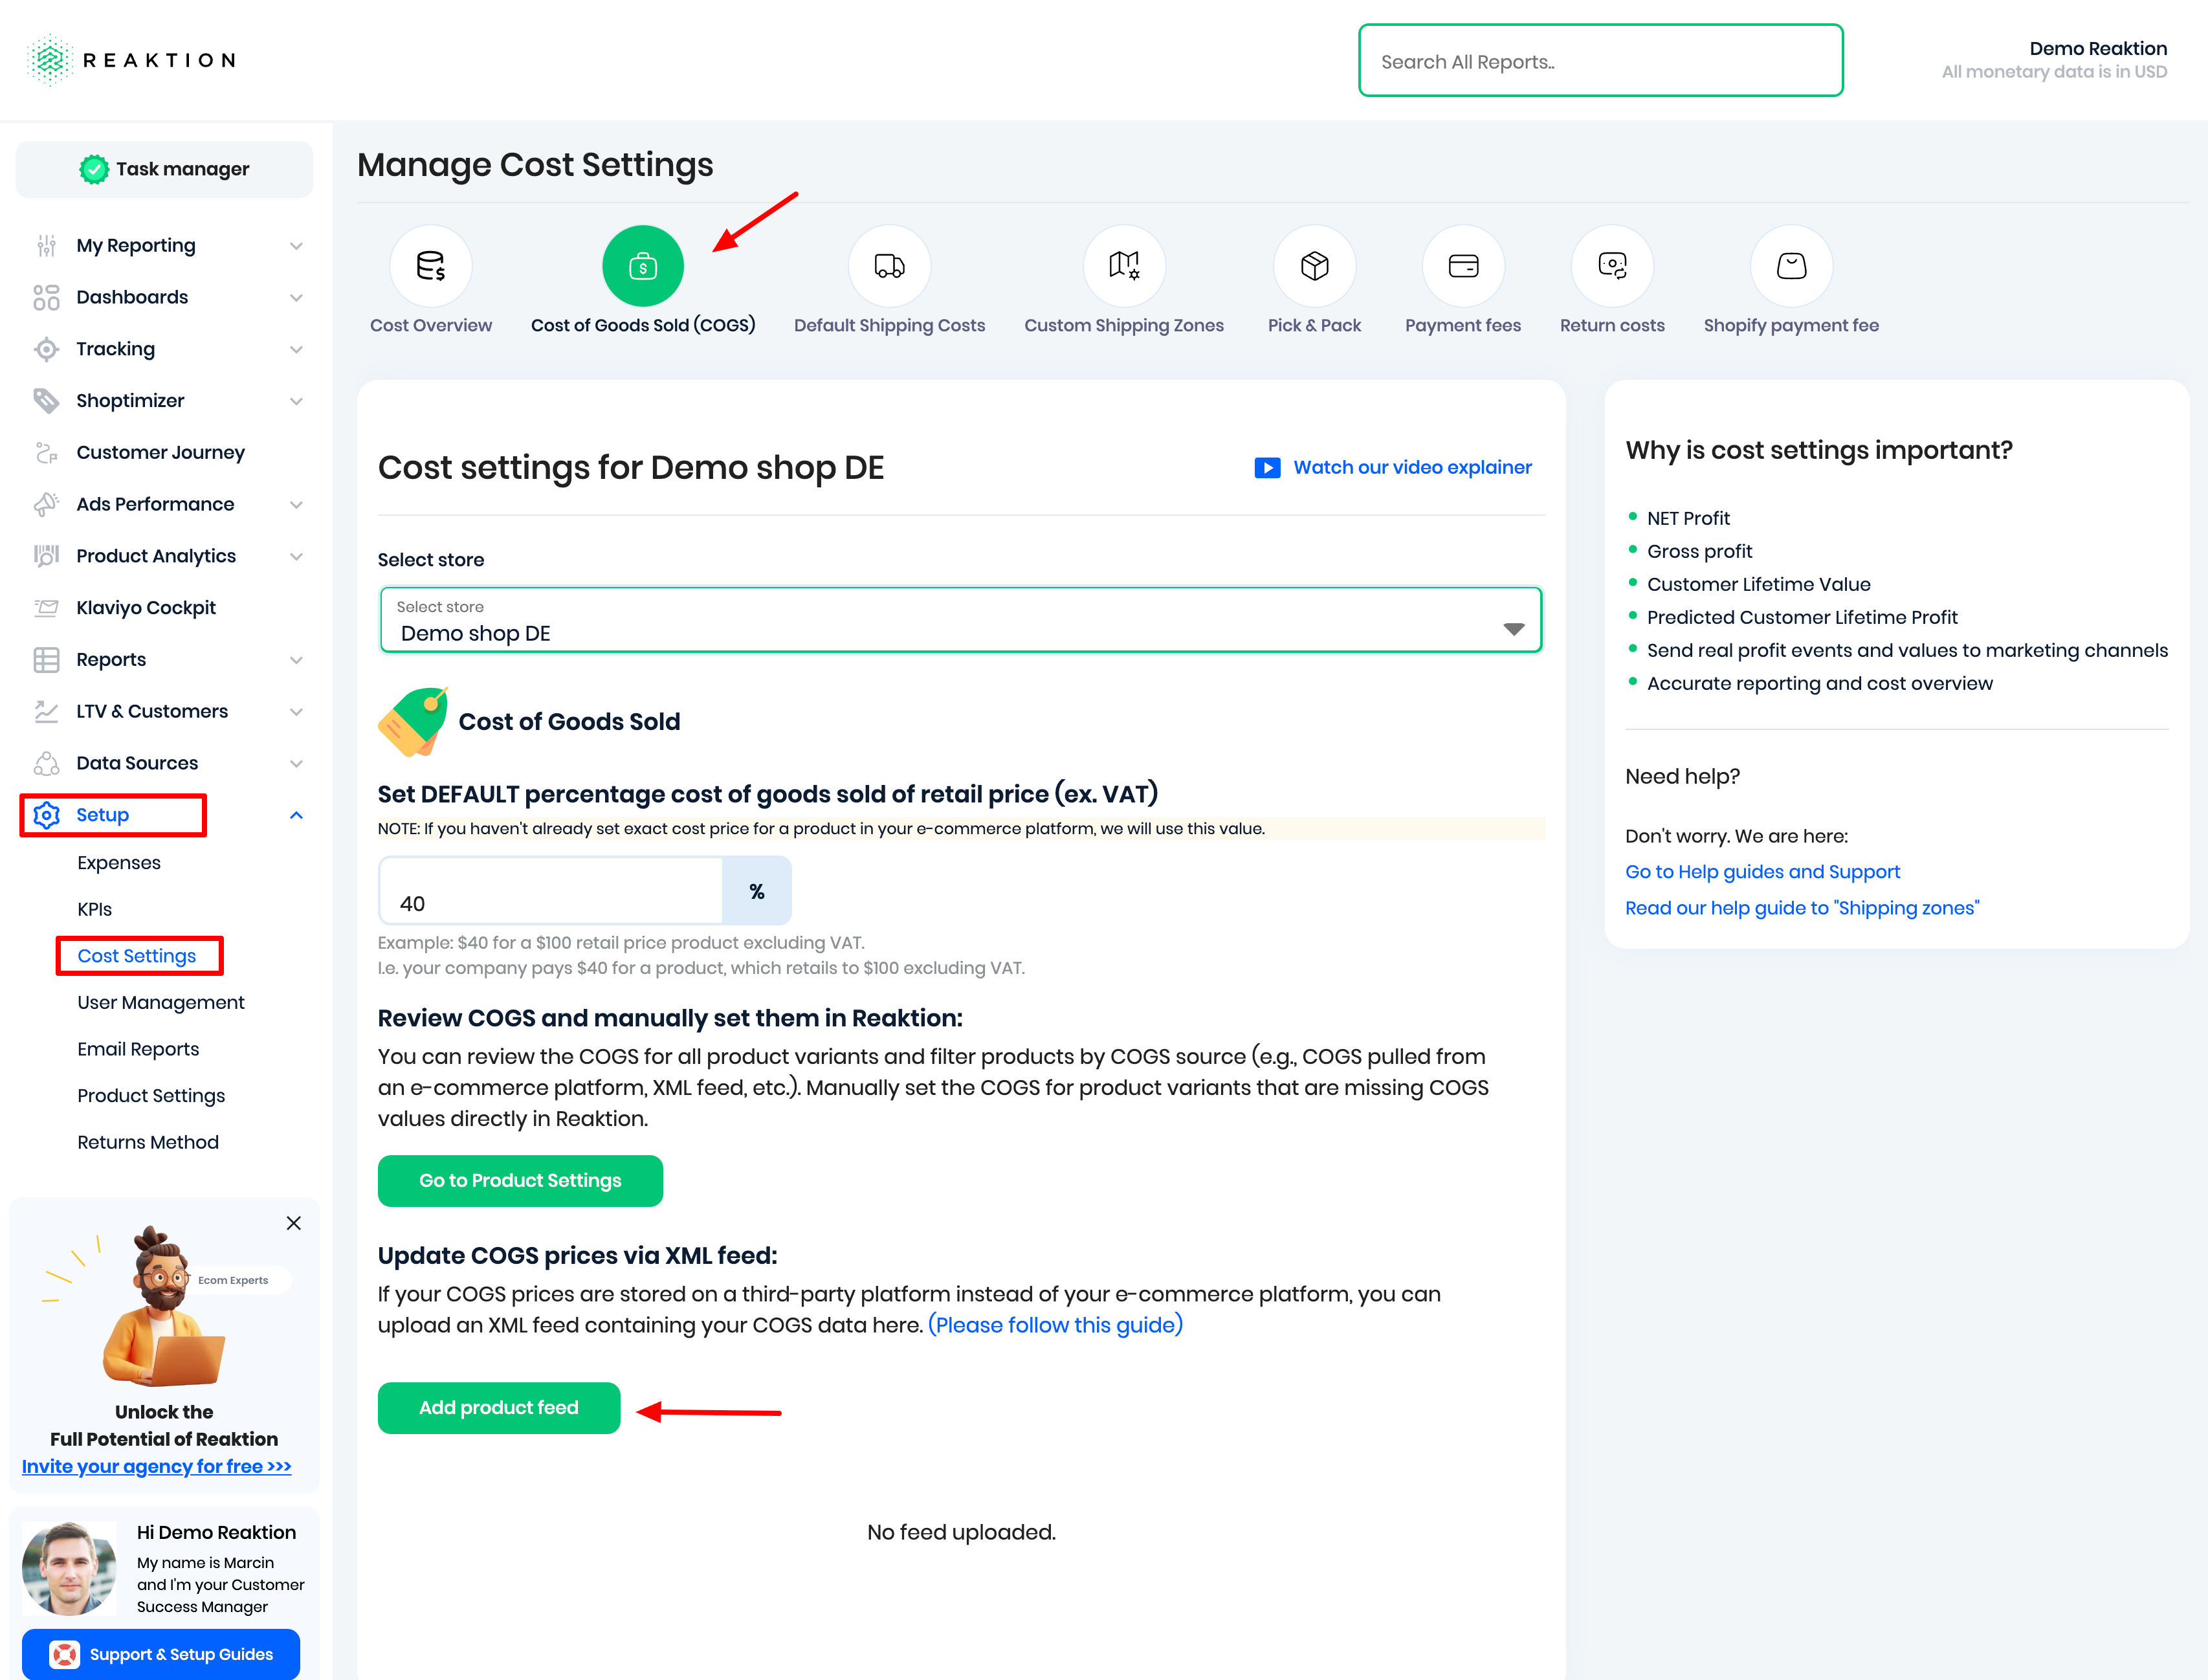Open Product Settings in the sidebar

coord(151,1096)
